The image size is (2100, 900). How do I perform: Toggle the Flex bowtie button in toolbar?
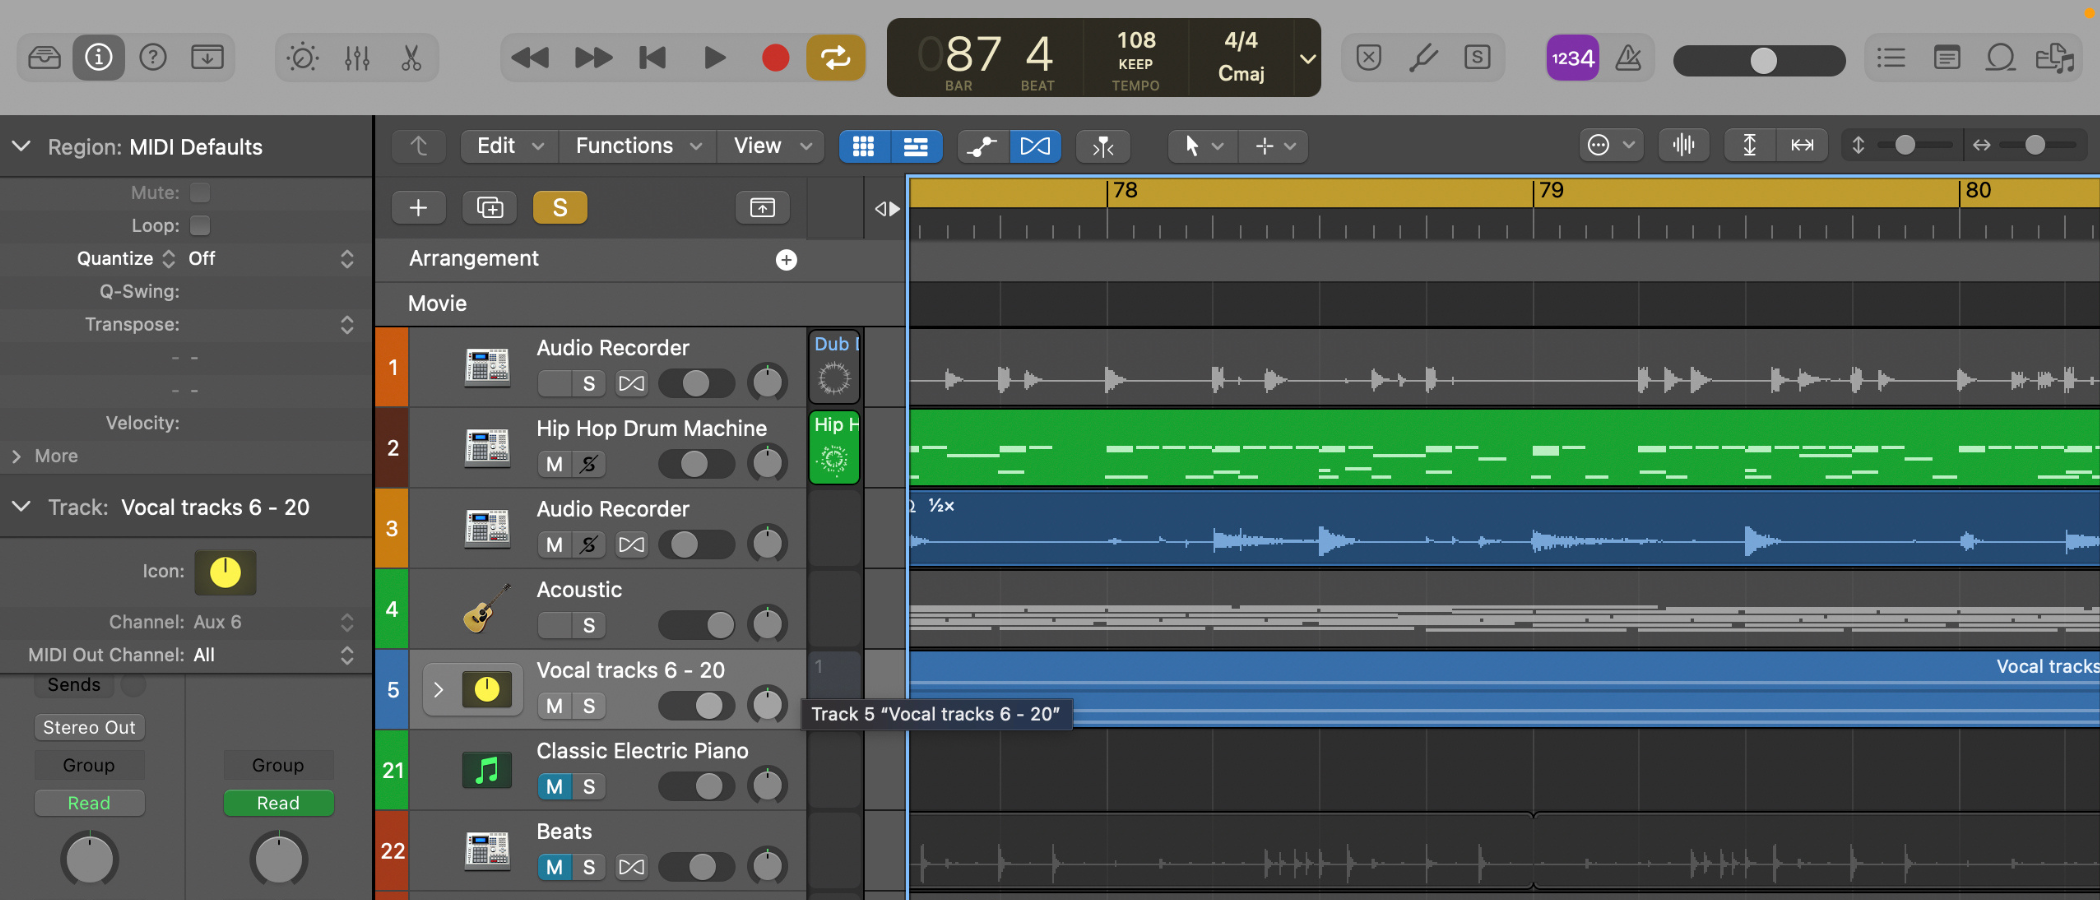click(1035, 147)
